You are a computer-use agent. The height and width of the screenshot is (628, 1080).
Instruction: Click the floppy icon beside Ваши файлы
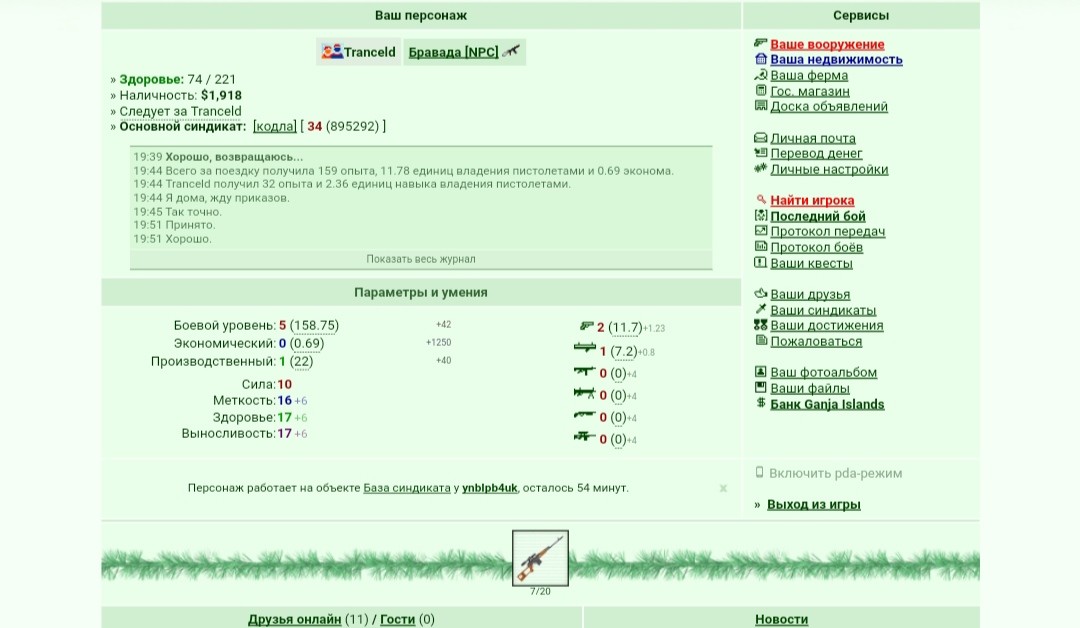[x=760, y=387]
